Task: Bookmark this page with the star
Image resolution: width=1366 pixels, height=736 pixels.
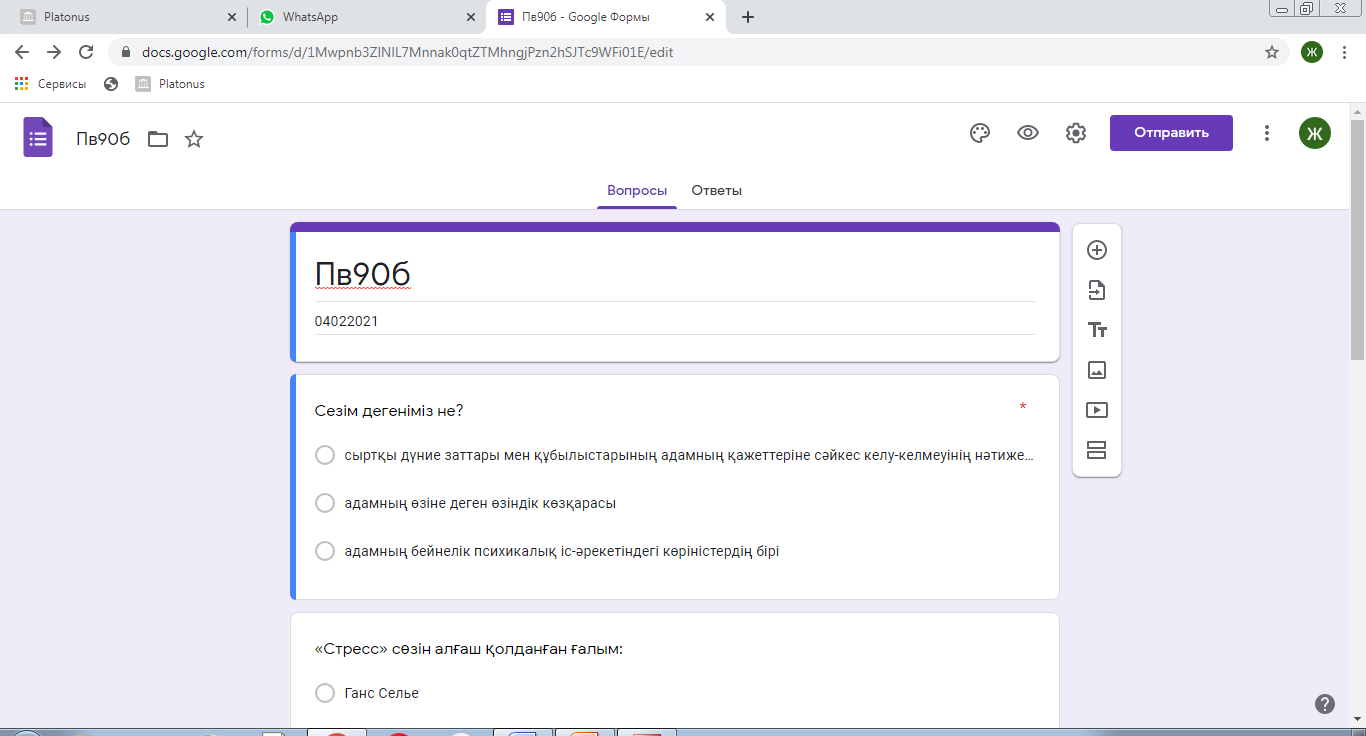Action: point(1272,52)
